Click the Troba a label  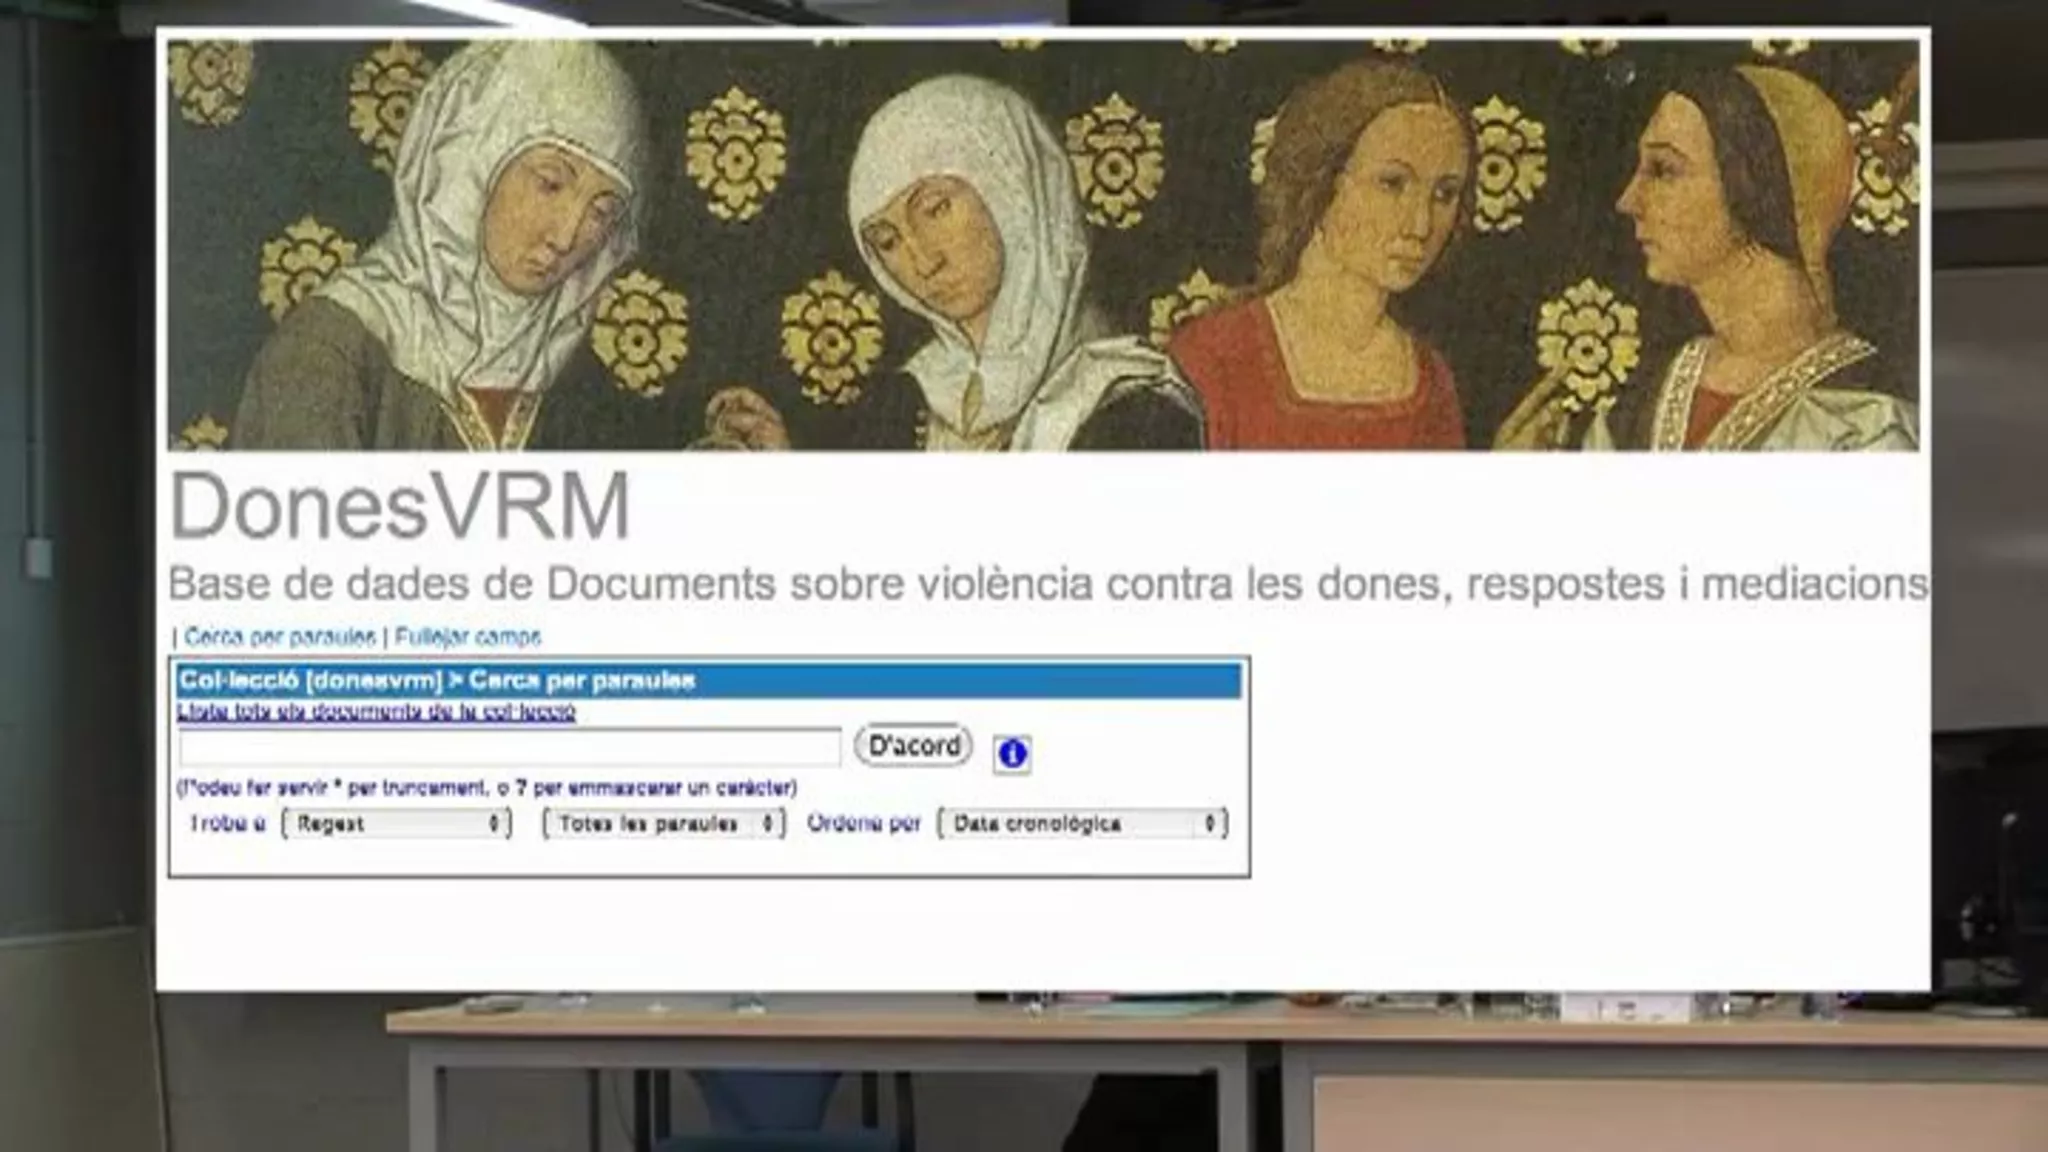(x=228, y=823)
